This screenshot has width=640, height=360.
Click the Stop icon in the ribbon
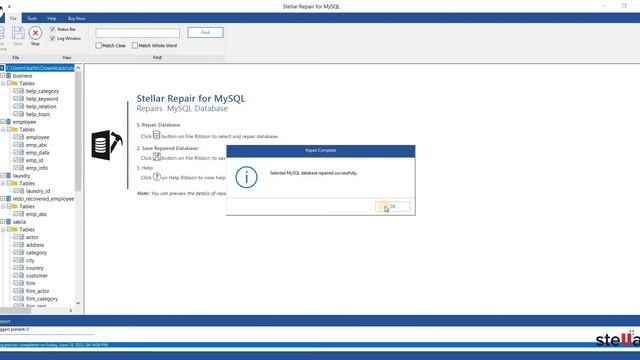pos(35,33)
